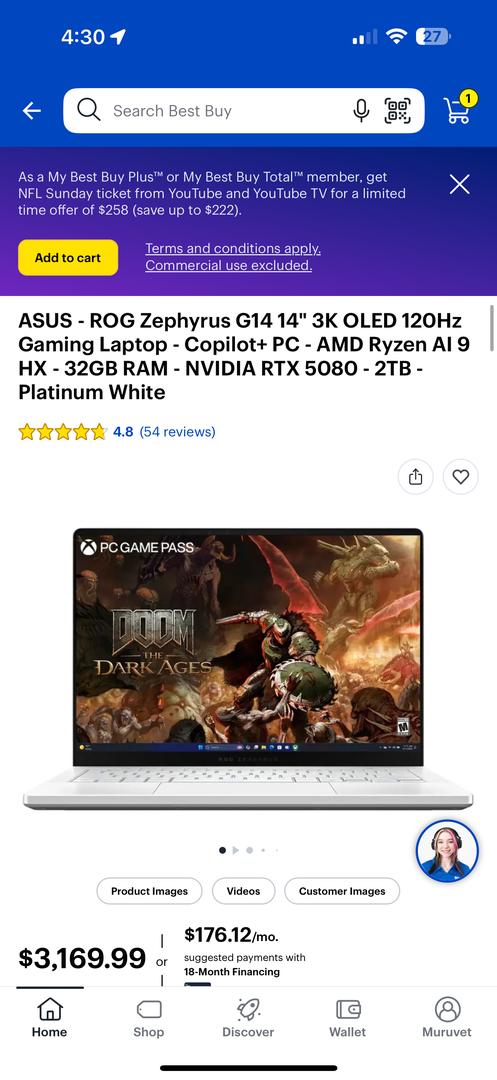Open the Shop tab
This screenshot has width=497, height=1080.
[149, 1018]
